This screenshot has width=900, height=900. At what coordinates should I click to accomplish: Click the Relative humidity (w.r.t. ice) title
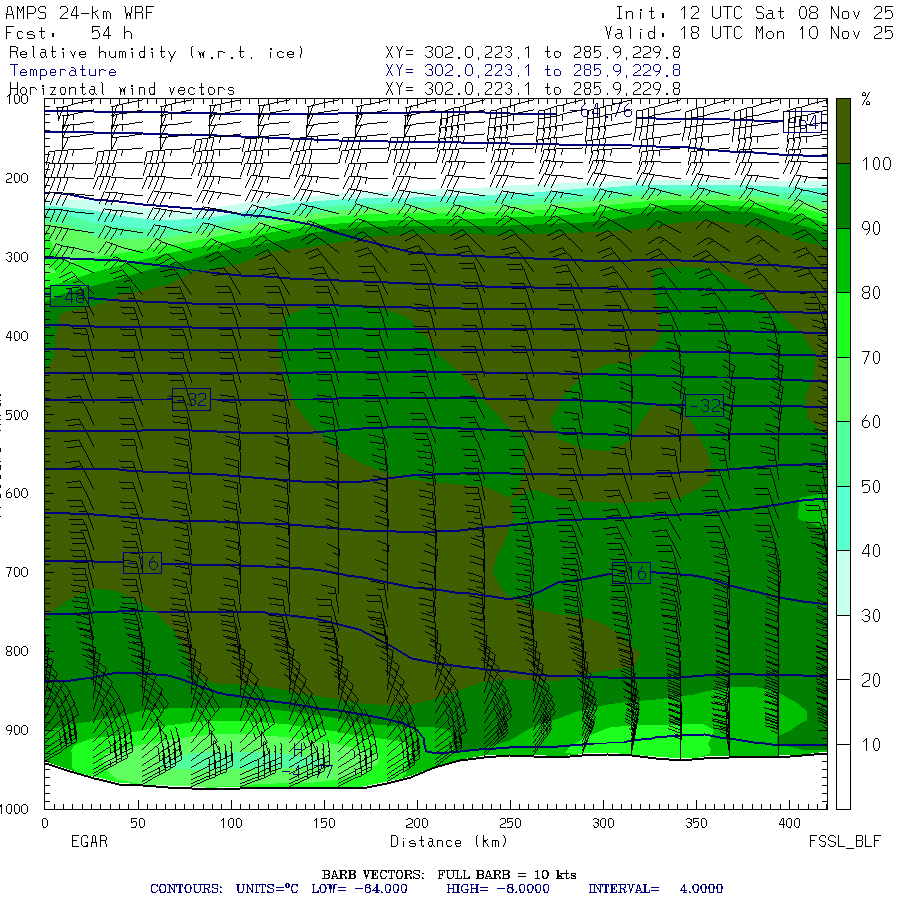point(156,53)
